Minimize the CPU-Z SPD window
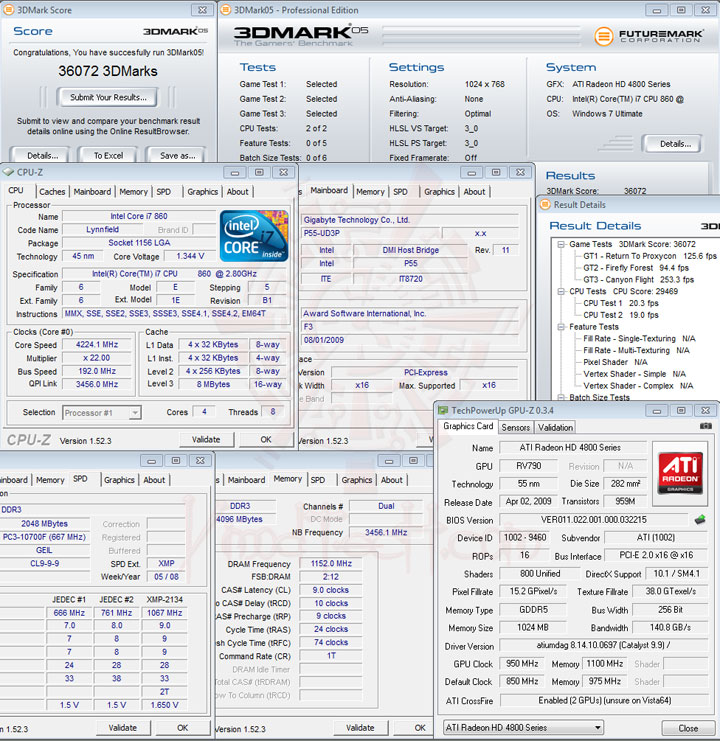The width and height of the screenshot is (720, 741). (x=151, y=460)
